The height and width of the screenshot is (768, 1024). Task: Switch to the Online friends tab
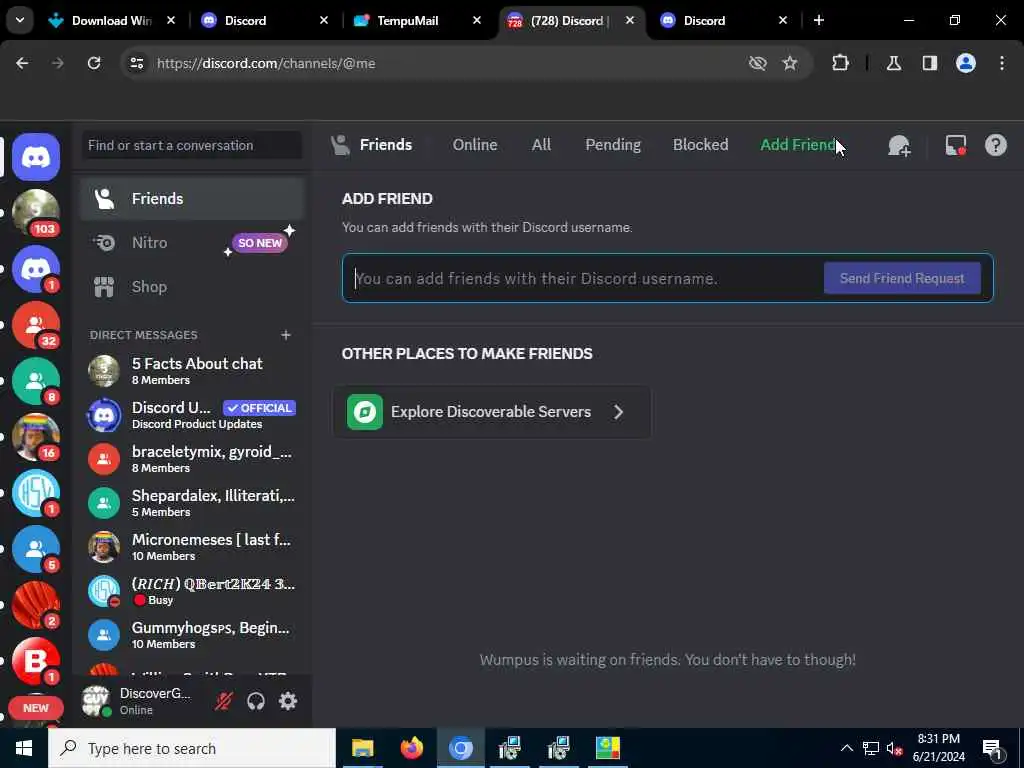(x=475, y=145)
